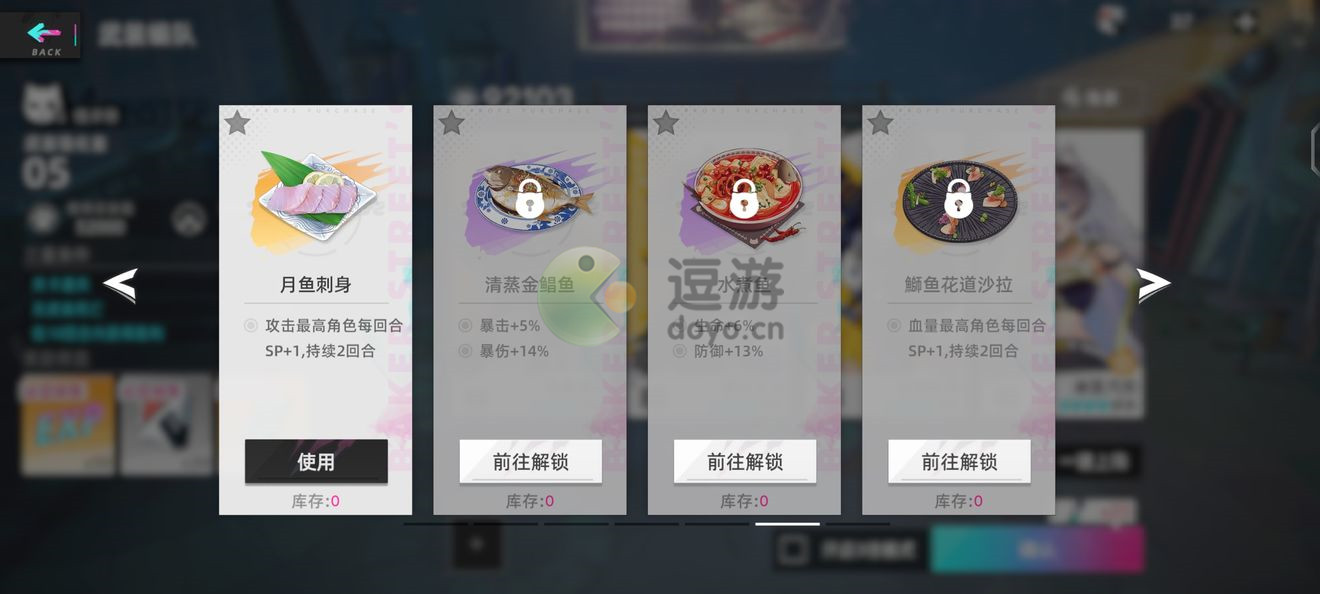Image resolution: width=1320 pixels, height=594 pixels.
Task: Toggle the star on 水煮鱼 card
Action: point(666,123)
